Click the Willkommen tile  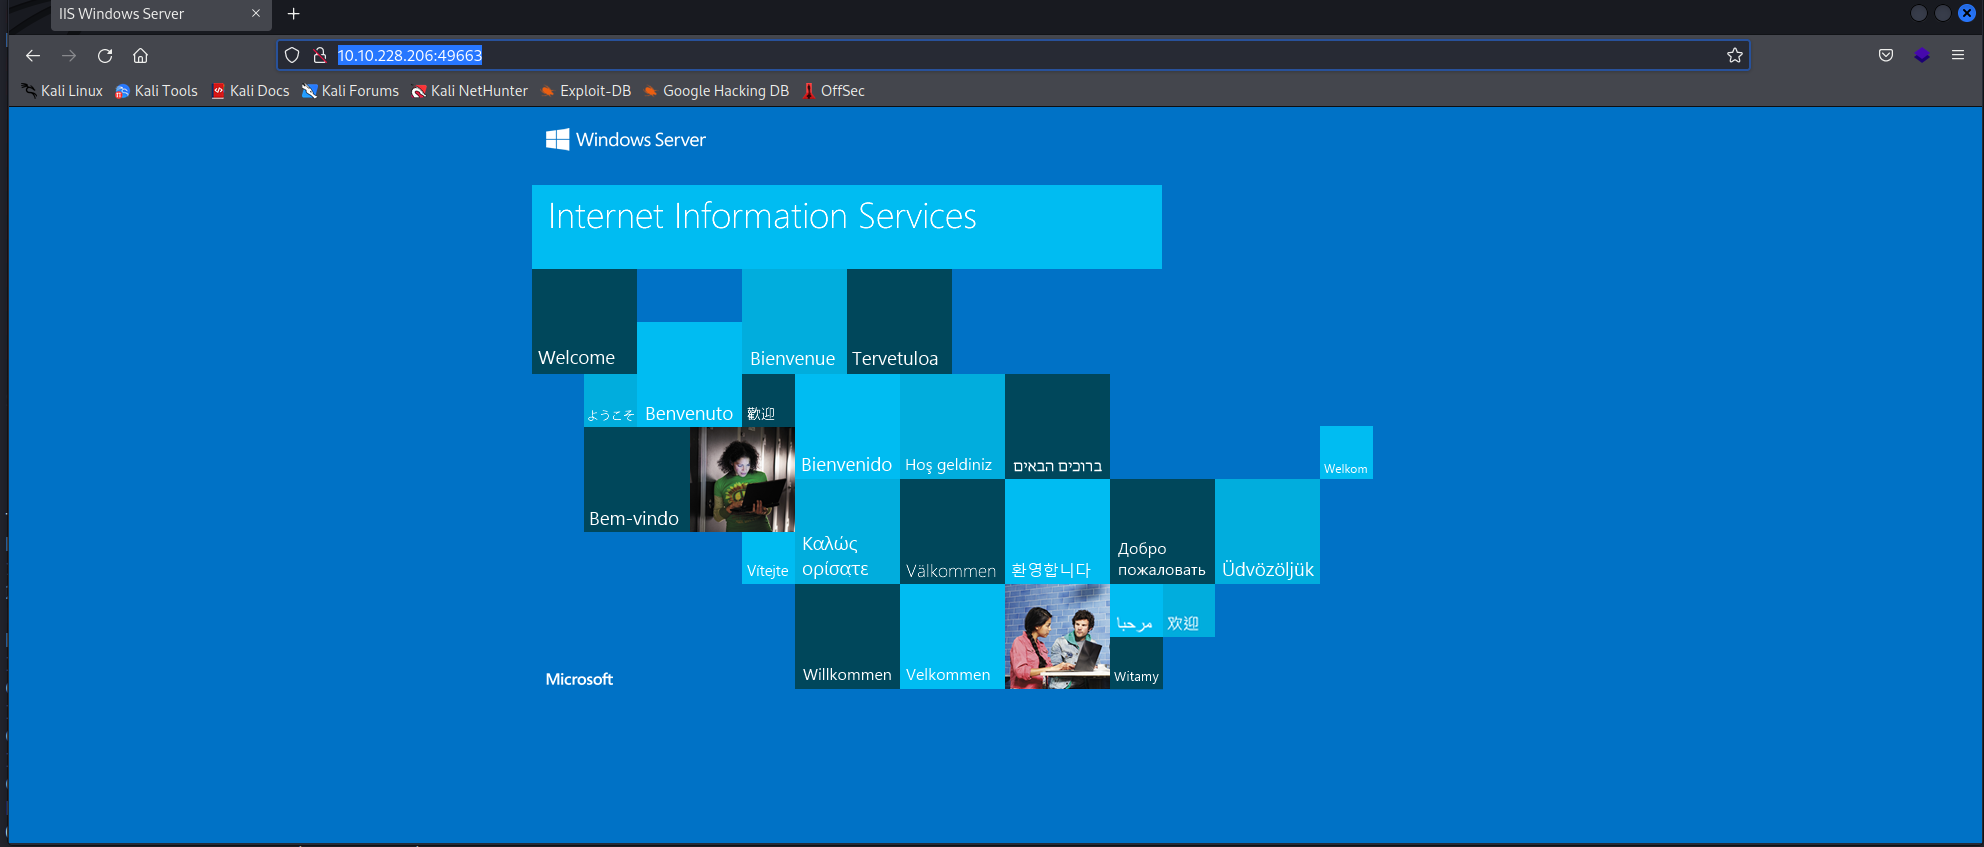pos(847,637)
